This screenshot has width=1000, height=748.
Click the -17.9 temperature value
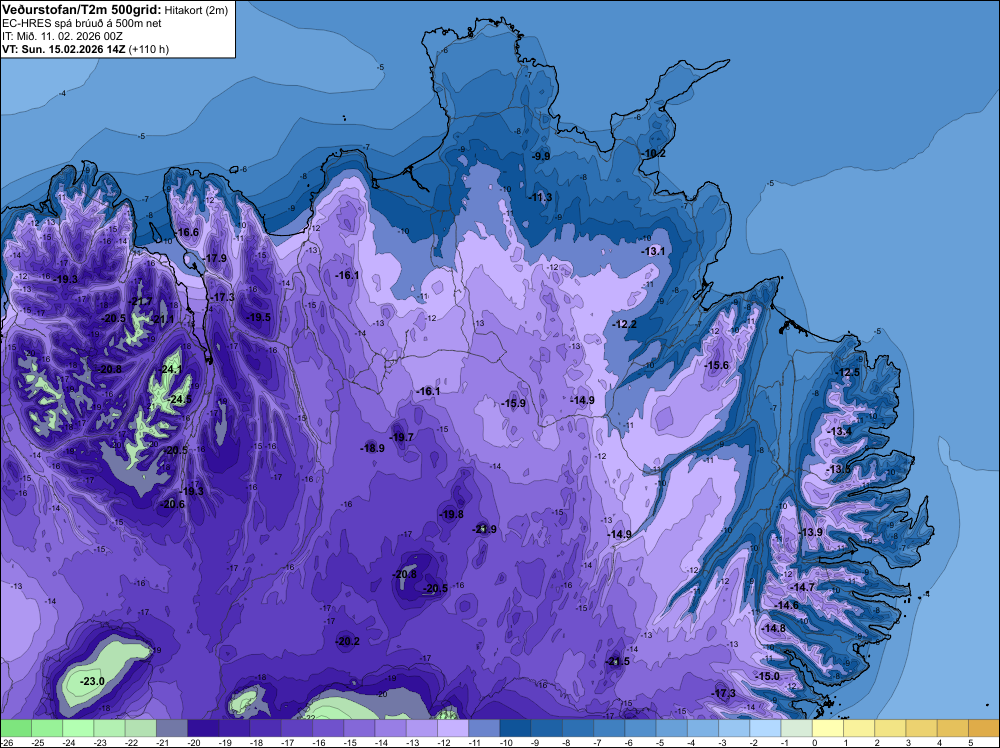215,258
